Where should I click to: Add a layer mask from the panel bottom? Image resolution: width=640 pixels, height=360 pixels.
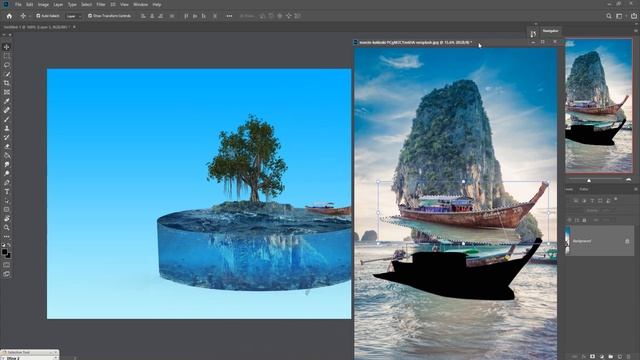click(593, 357)
